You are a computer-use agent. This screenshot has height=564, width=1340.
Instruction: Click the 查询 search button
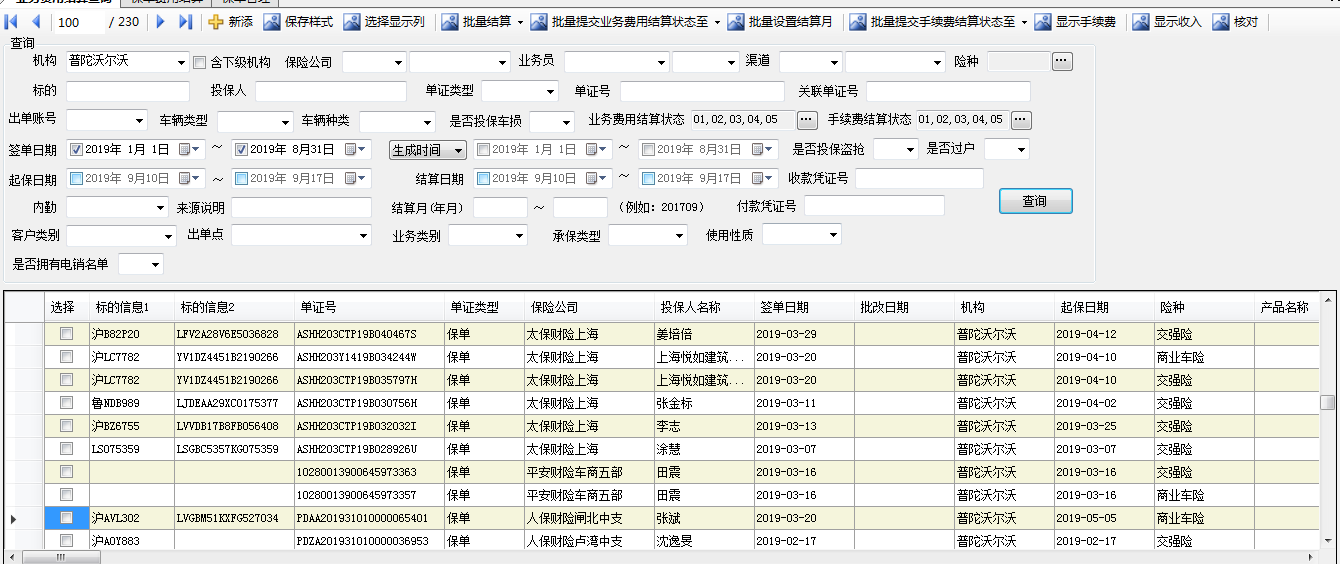(1035, 201)
